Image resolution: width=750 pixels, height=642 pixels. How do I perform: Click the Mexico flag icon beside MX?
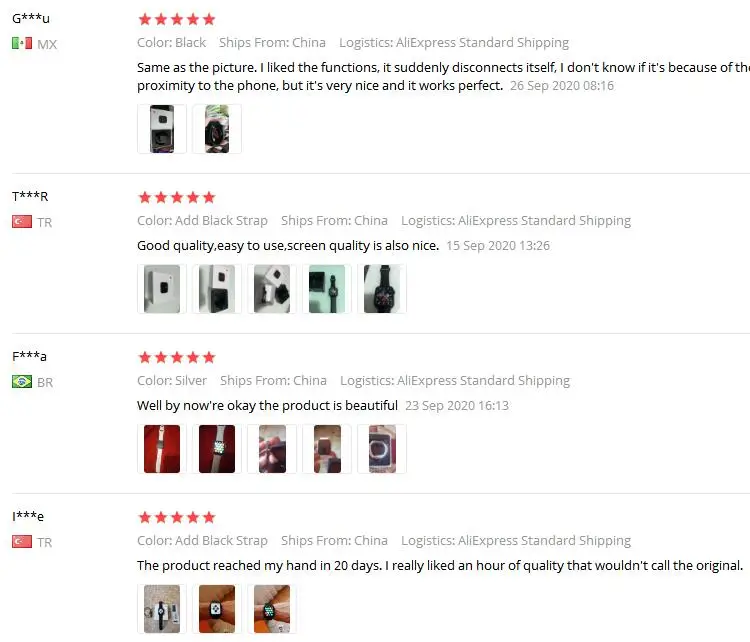[22, 44]
